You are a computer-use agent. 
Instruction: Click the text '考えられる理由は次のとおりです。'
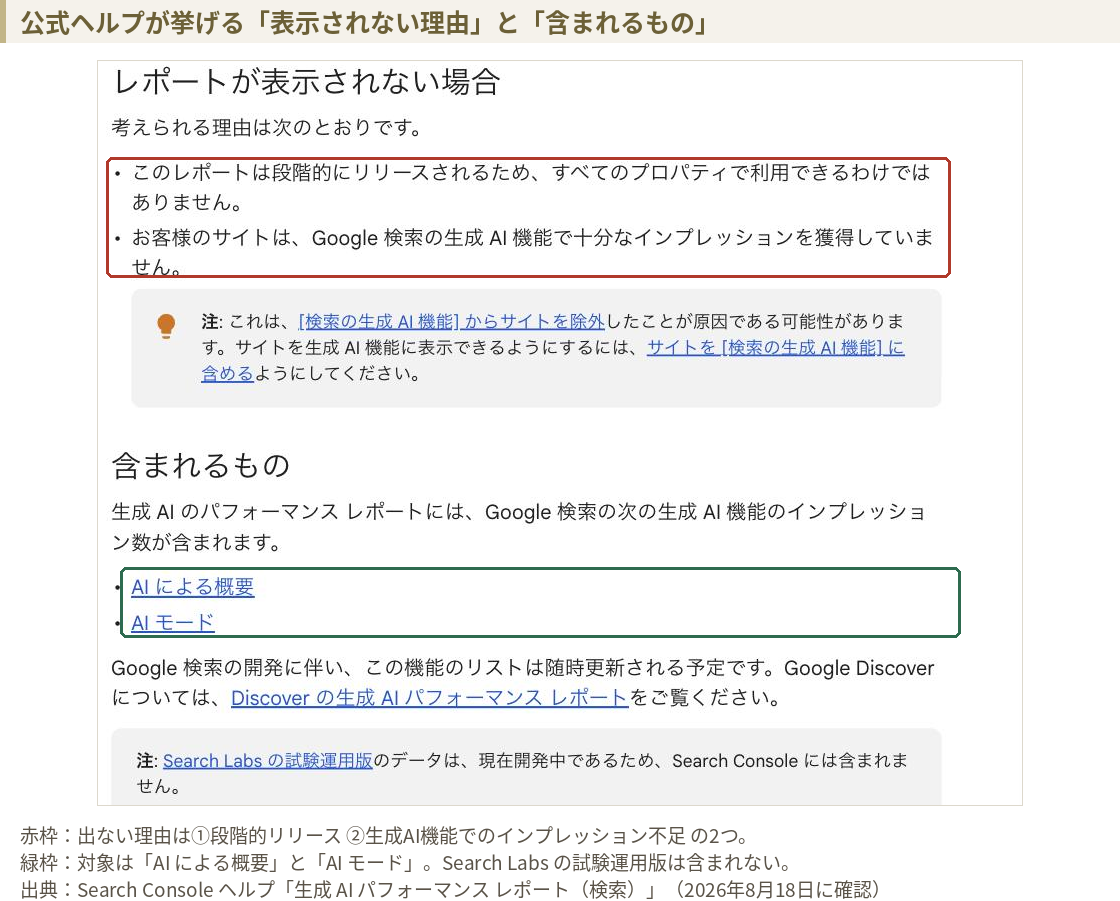coord(267,128)
